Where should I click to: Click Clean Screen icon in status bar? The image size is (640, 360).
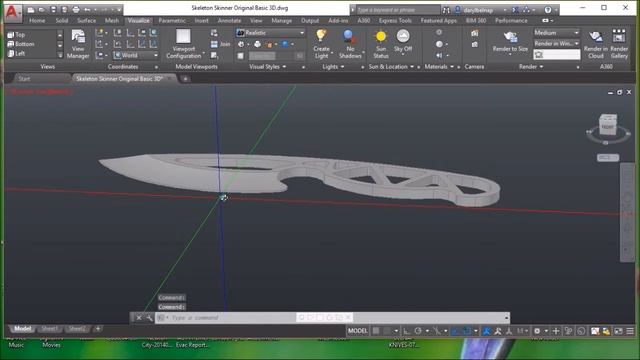619,331
